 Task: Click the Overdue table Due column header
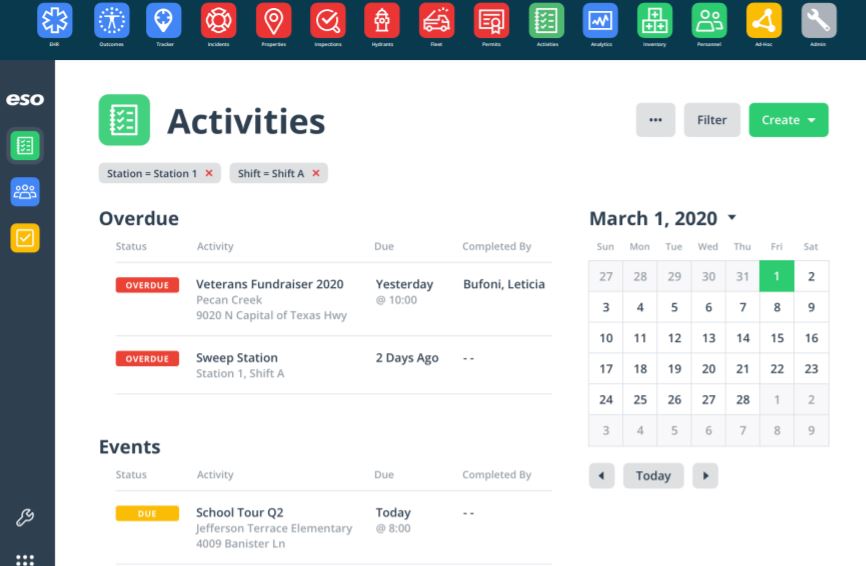pos(384,246)
